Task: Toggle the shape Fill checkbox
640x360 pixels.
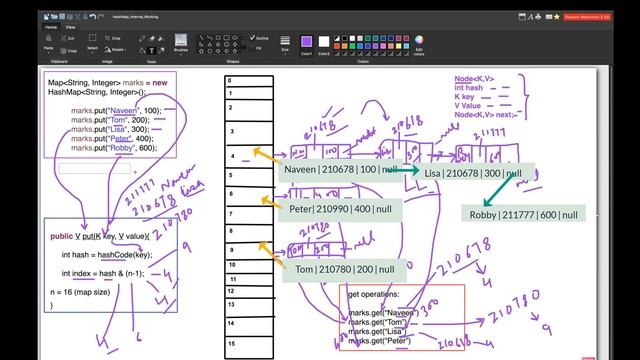Action: pos(252,48)
